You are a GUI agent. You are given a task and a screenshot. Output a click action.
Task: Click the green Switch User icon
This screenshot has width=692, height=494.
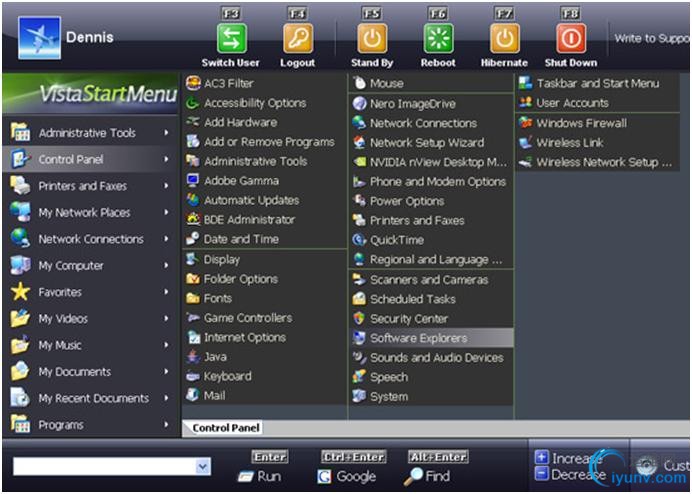pos(232,38)
